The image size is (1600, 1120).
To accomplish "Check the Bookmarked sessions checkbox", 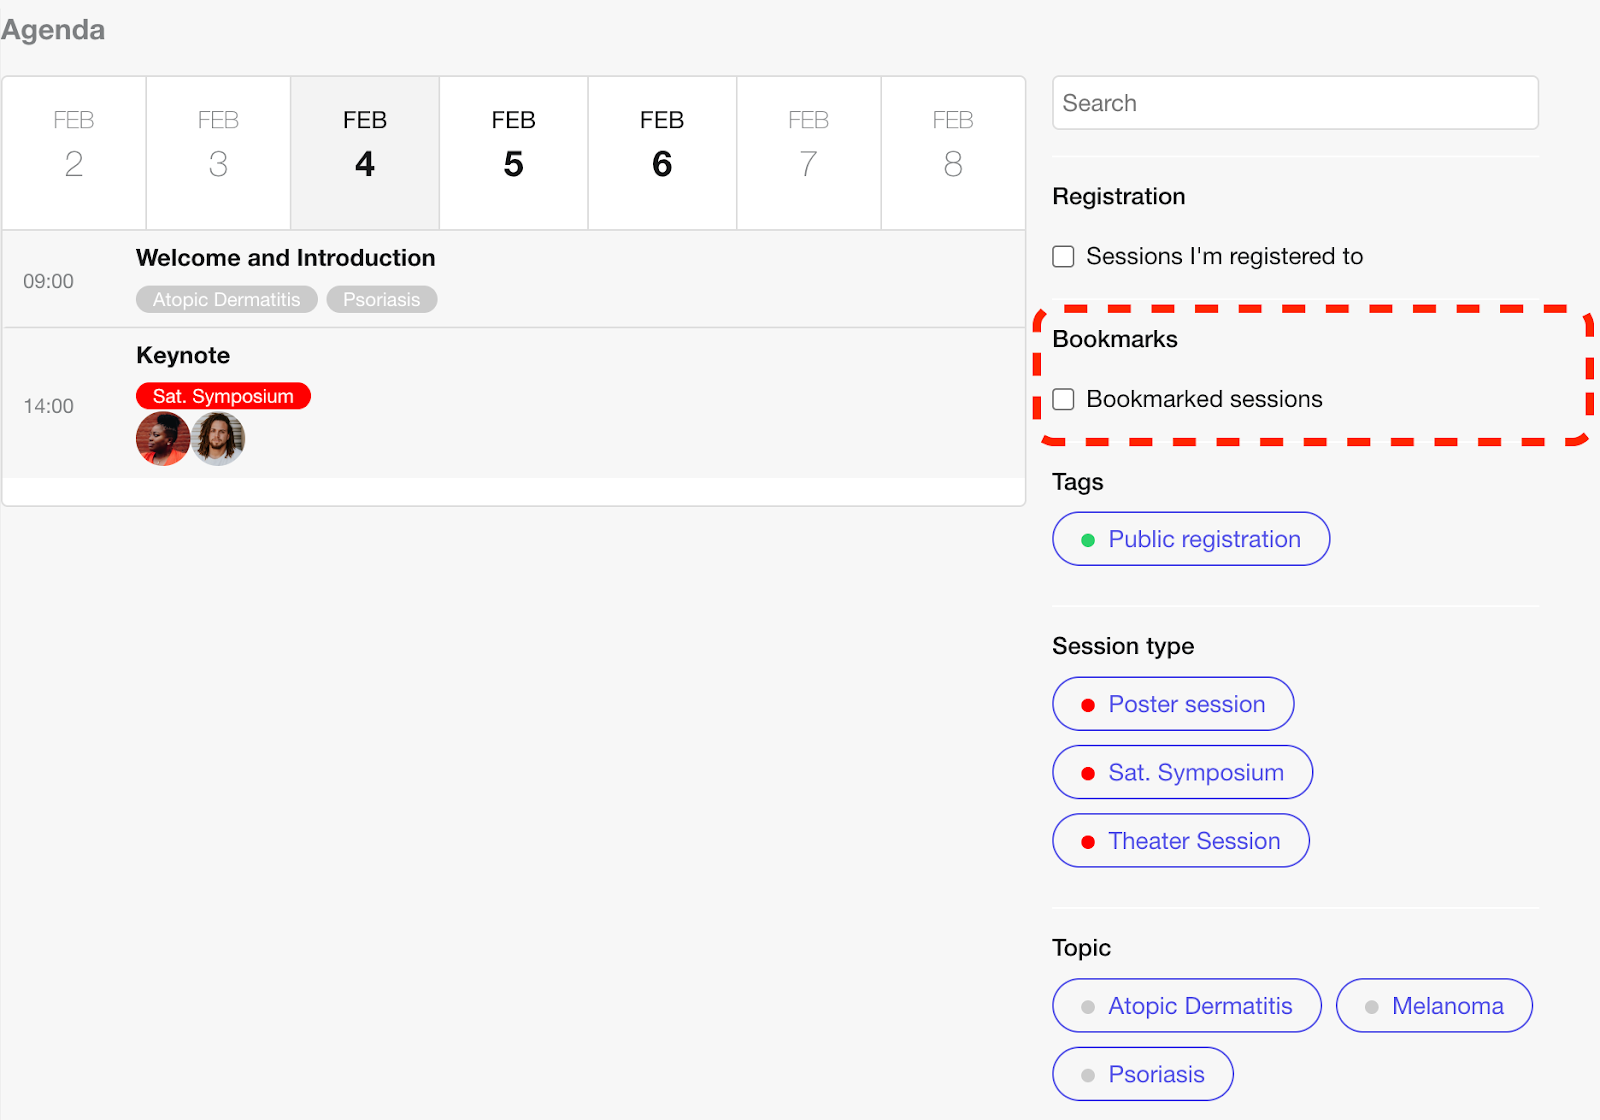I will (1064, 400).
